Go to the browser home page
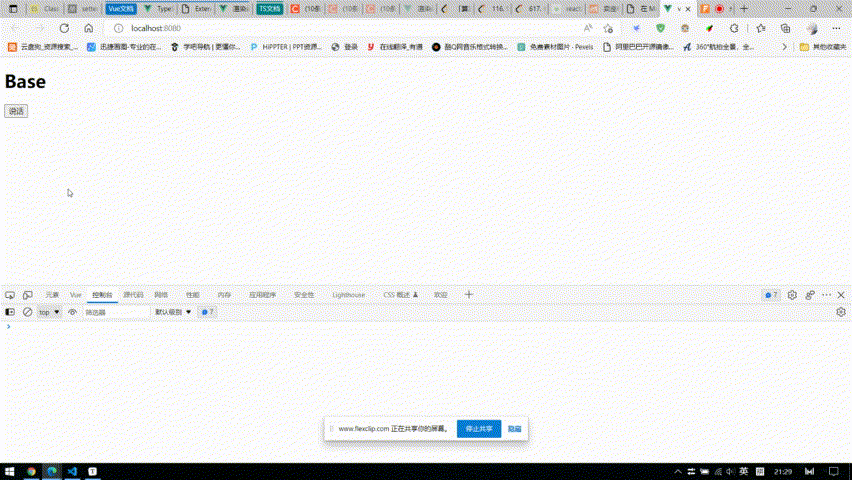This screenshot has height=480, width=852. (x=89, y=28)
